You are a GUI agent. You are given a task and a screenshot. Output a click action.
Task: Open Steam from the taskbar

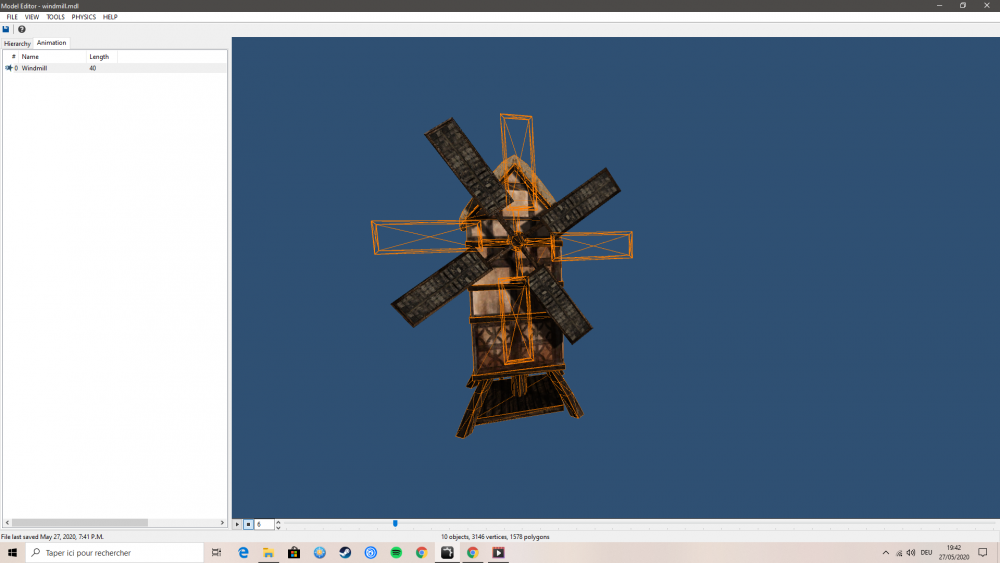pos(345,552)
